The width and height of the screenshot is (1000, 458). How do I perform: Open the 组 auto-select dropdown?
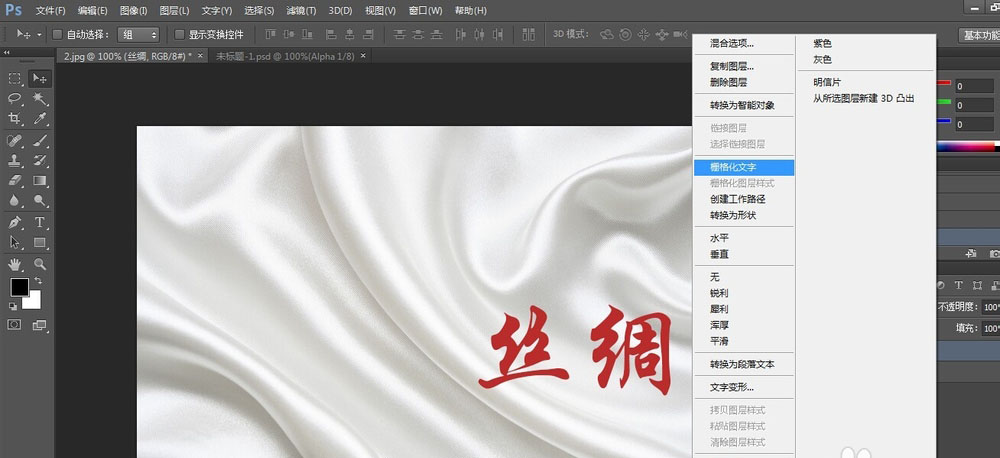[138, 34]
